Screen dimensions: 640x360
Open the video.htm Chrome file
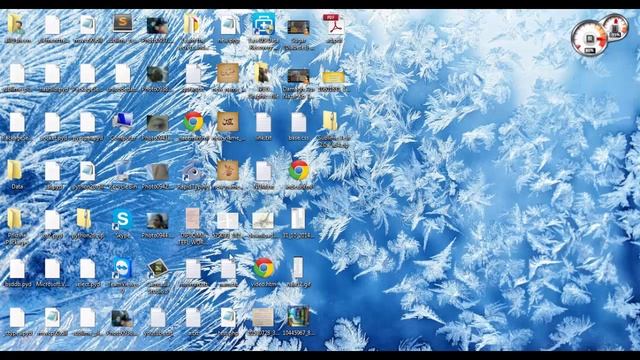point(263,268)
